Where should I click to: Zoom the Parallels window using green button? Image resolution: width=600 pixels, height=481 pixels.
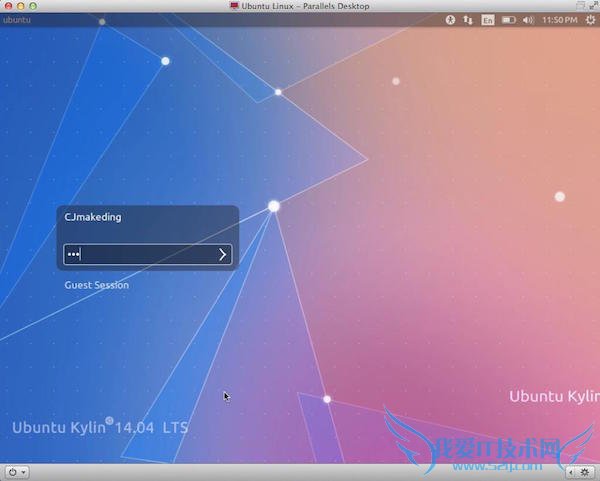(x=33, y=6)
